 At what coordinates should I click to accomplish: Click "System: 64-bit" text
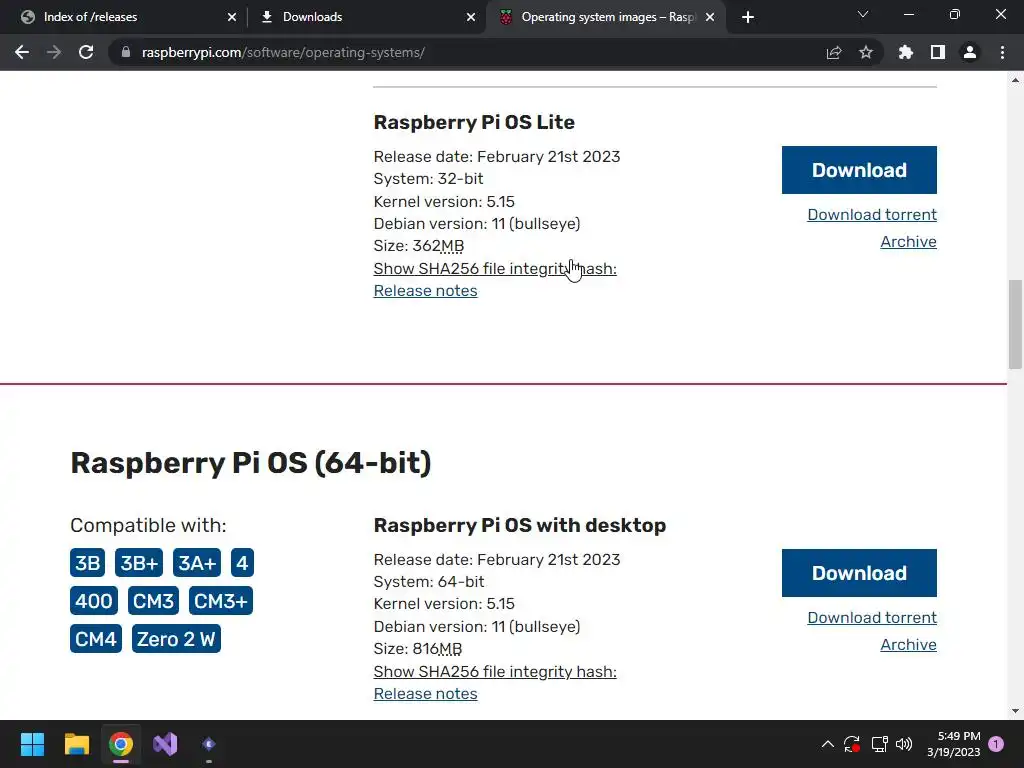click(429, 581)
